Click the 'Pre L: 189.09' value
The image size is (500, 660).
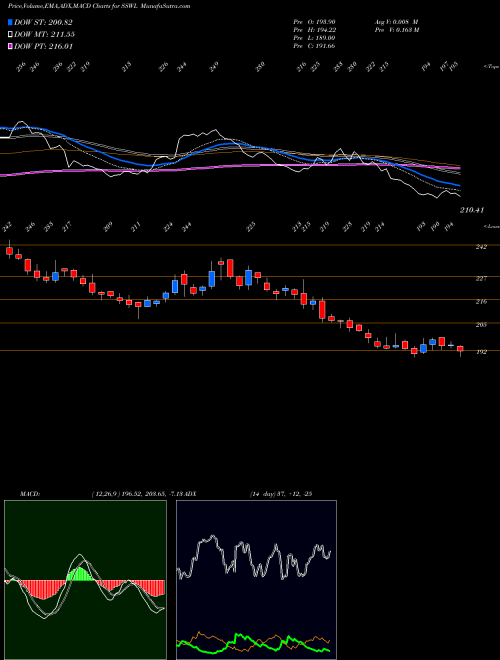[x=314, y=37]
